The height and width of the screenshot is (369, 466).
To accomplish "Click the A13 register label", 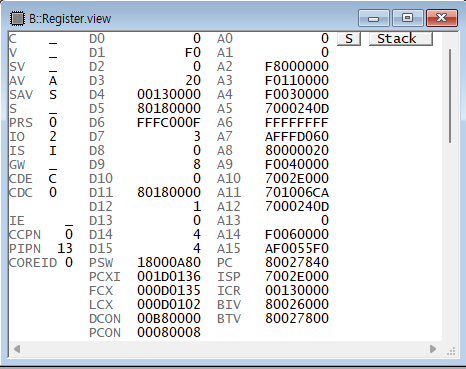I will pos(229,221).
